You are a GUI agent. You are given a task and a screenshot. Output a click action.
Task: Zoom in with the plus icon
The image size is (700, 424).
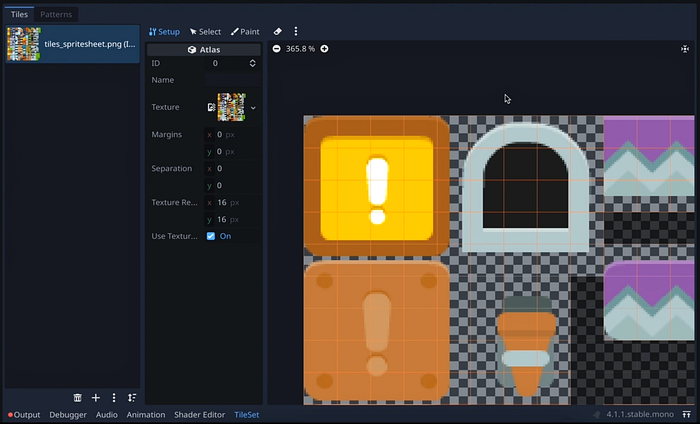(x=324, y=49)
